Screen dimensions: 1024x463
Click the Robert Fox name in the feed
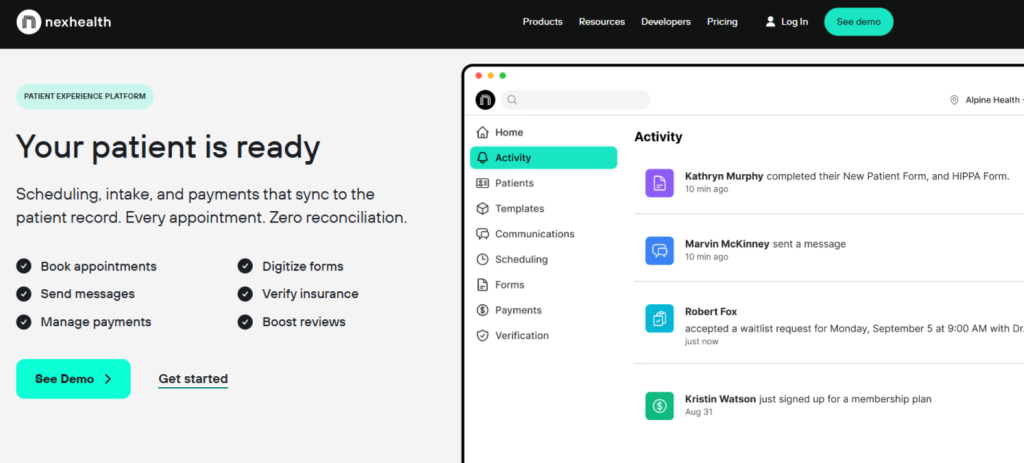coord(711,312)
